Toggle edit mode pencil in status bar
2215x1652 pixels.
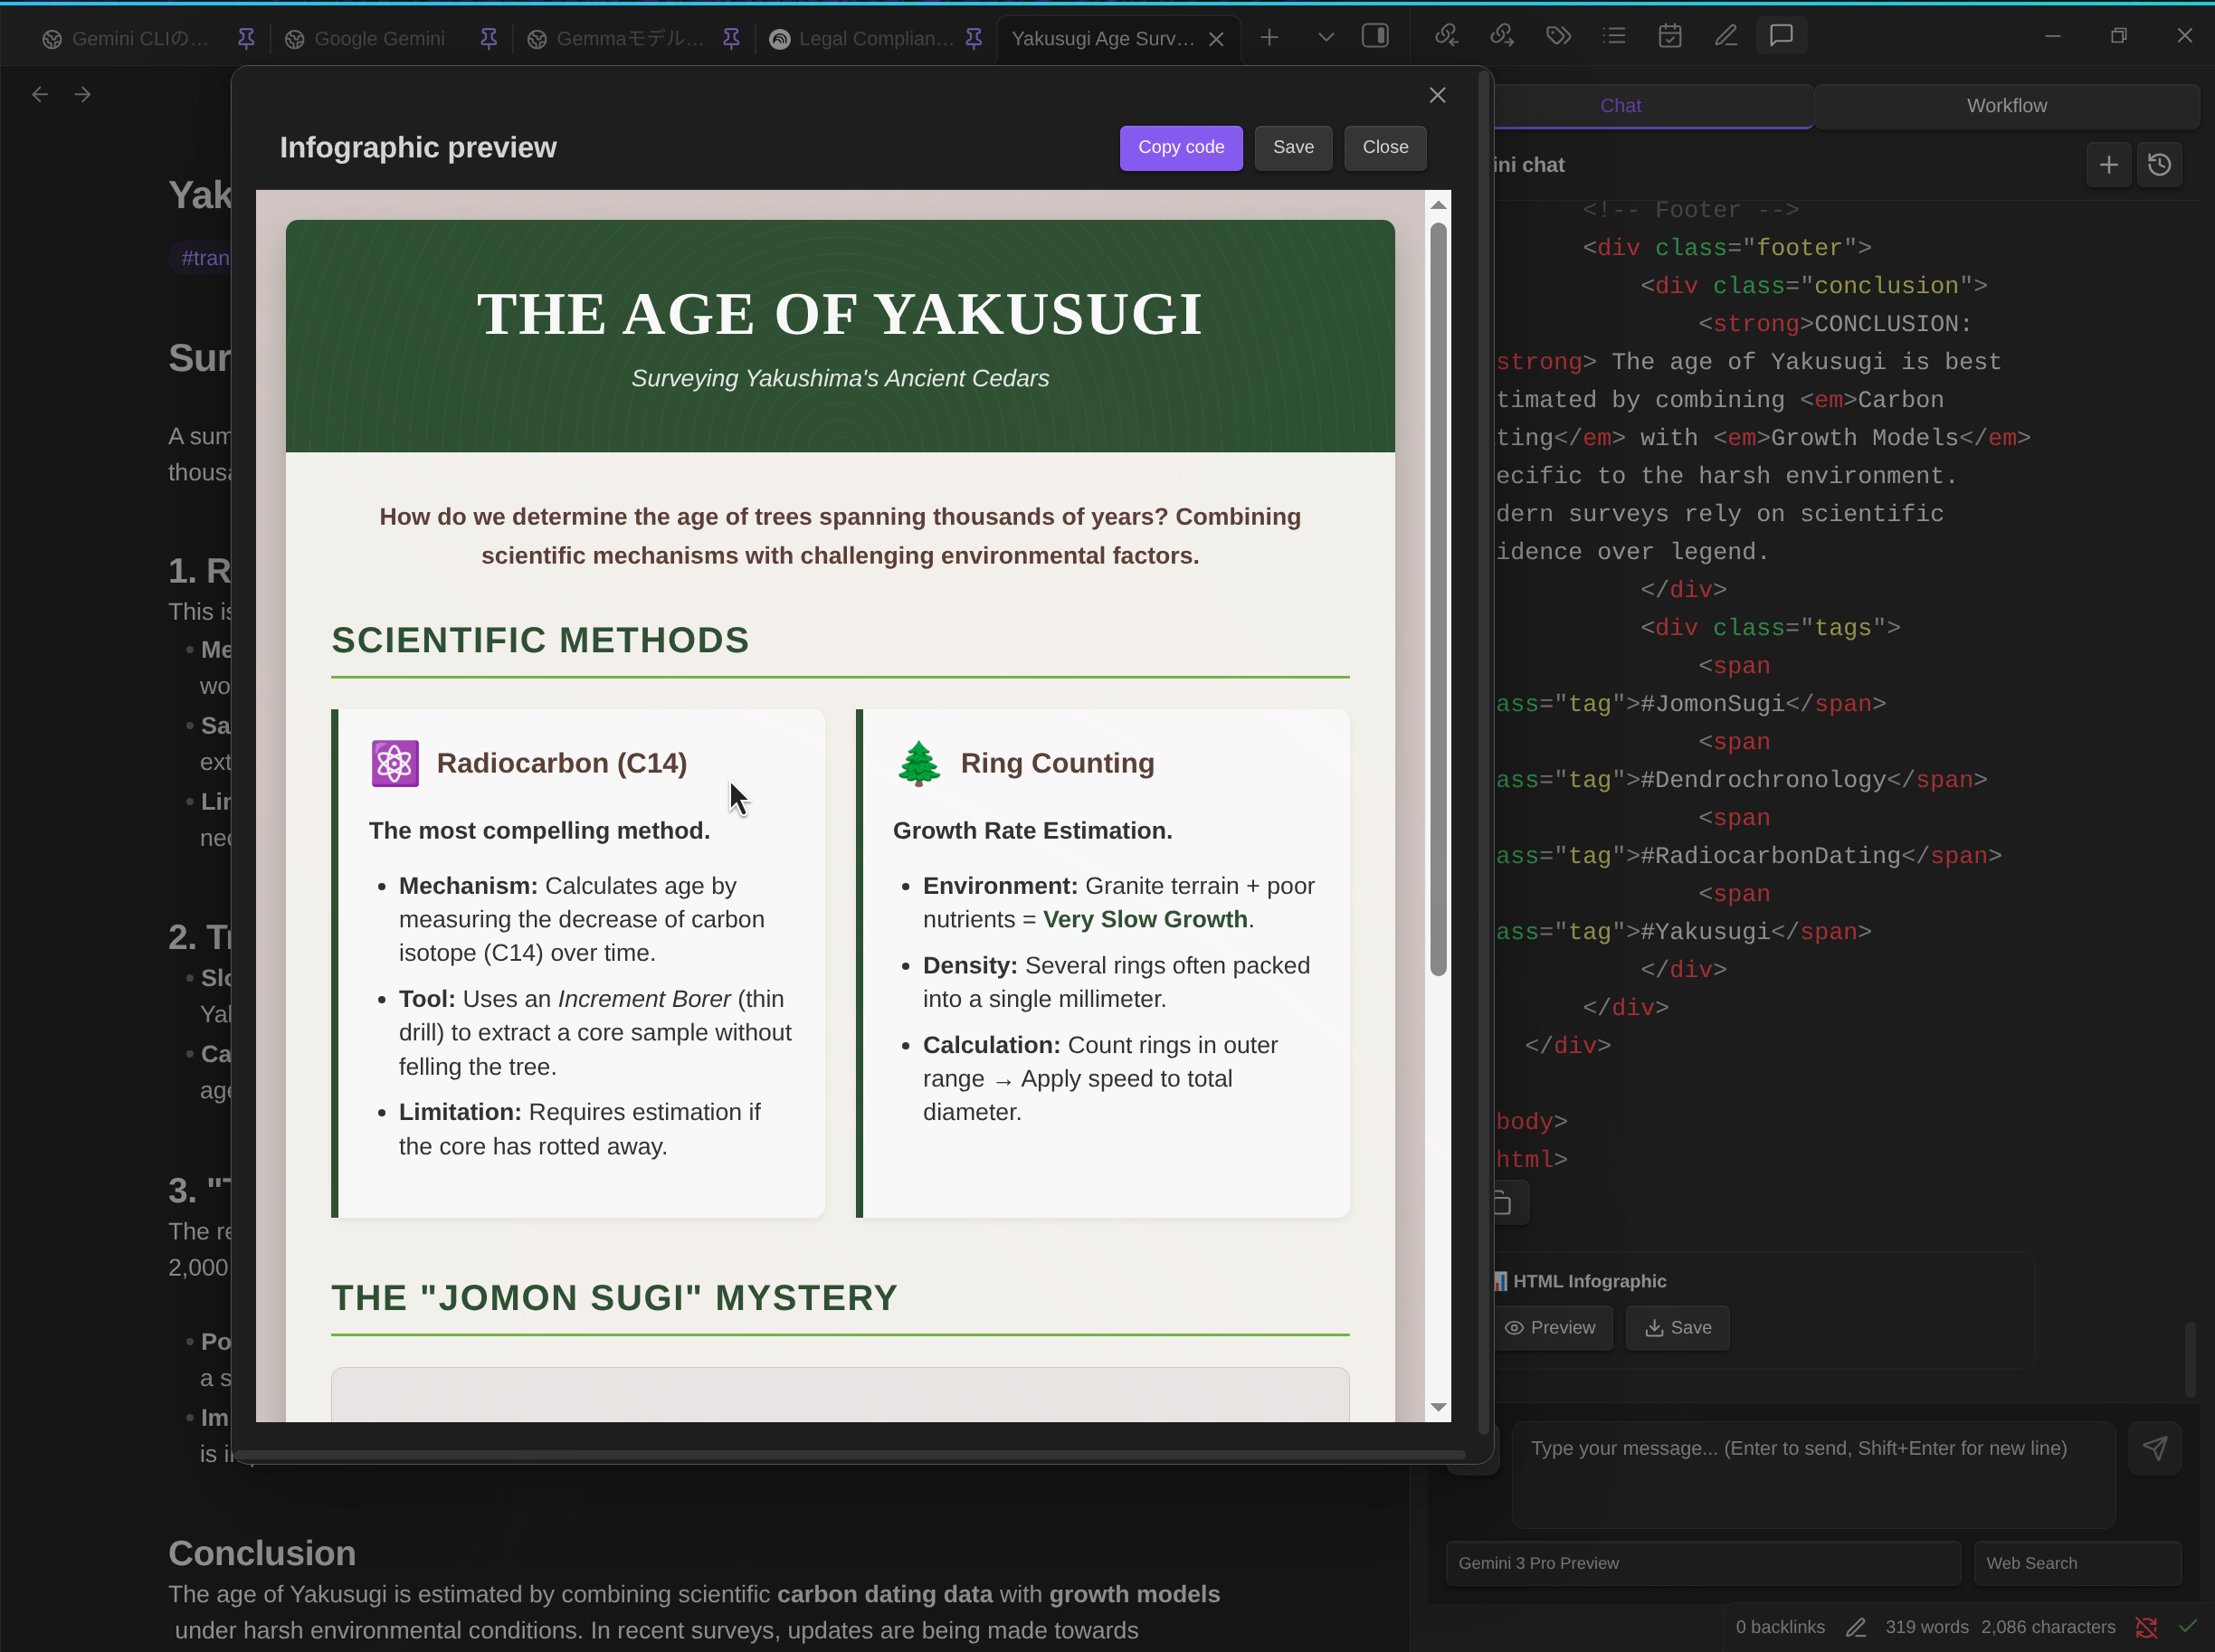(1856, 1627)
